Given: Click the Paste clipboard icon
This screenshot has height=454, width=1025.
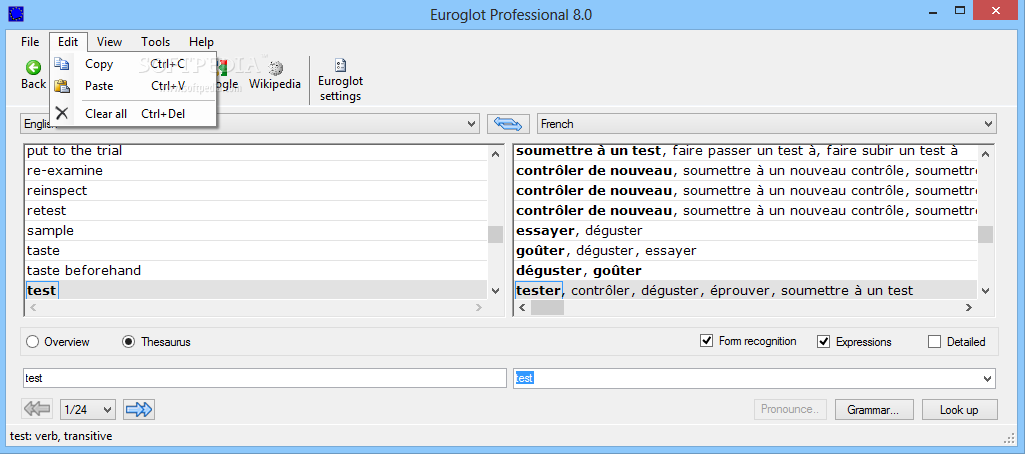Looking at the screenshot, I should pyautogui.click(x=61, y=86).
